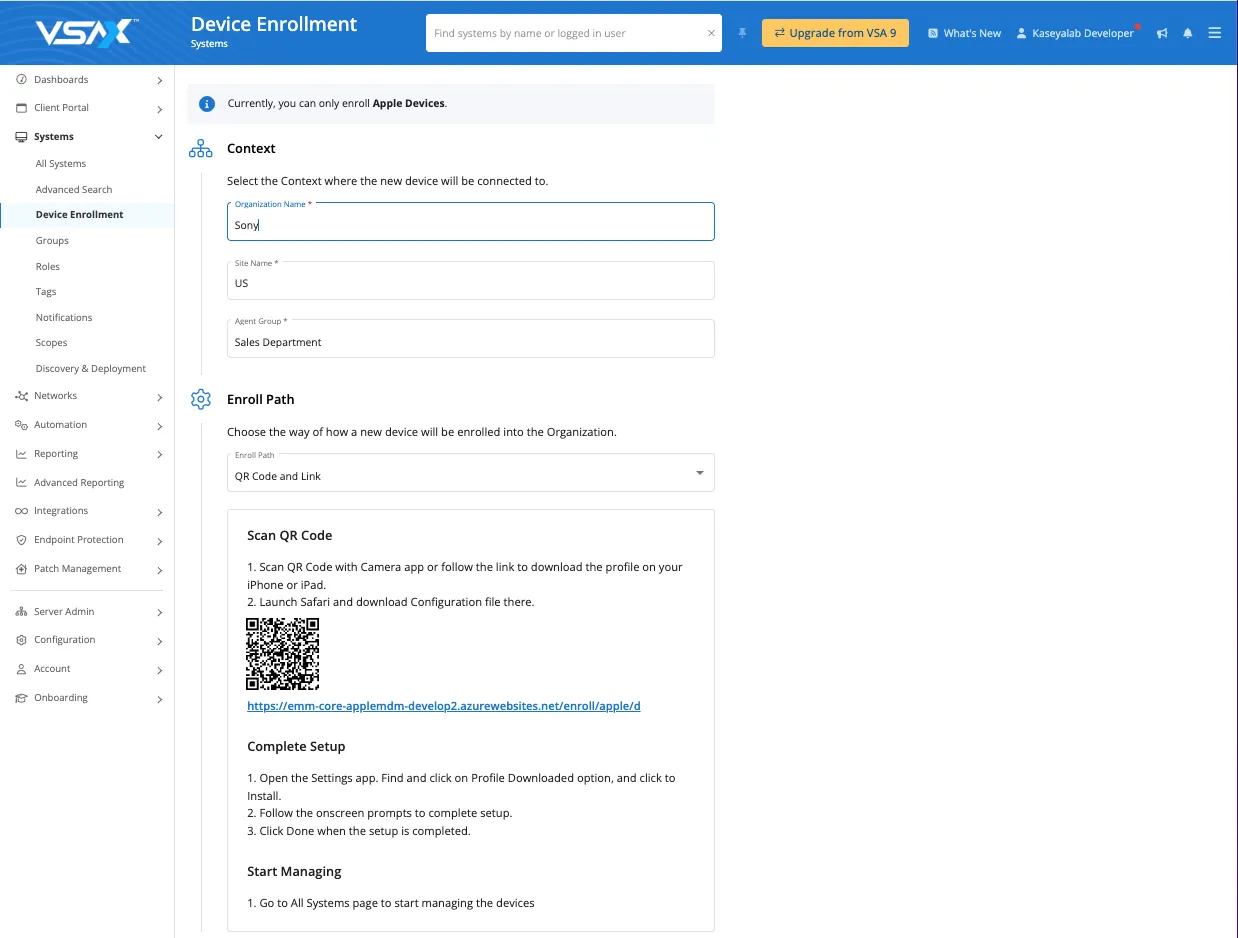This screenshot has height=938, width=1238.
Task: Click the Agent Group field
Action: click(x=470, y=341)
